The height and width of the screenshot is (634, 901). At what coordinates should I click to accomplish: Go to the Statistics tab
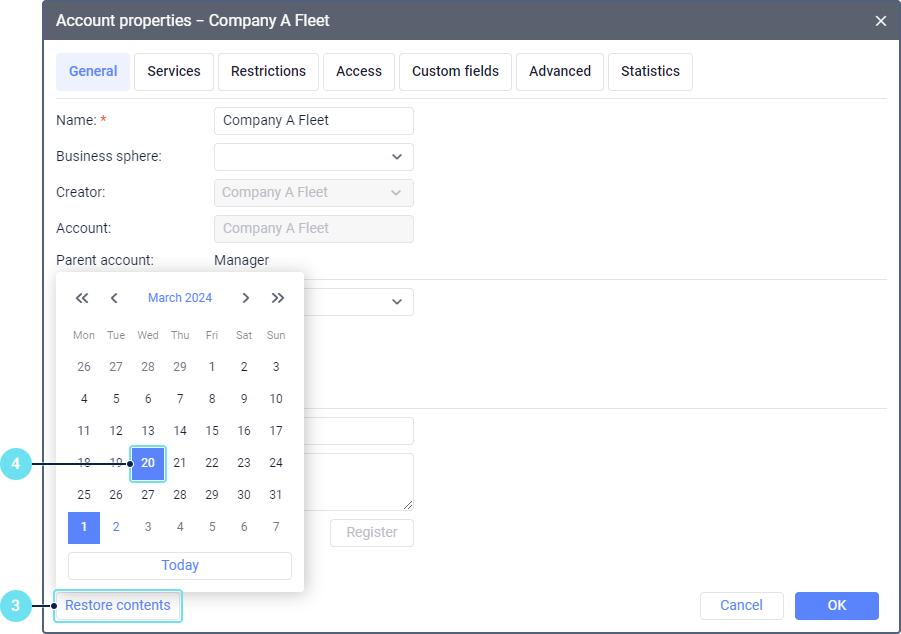coord(650,72)
